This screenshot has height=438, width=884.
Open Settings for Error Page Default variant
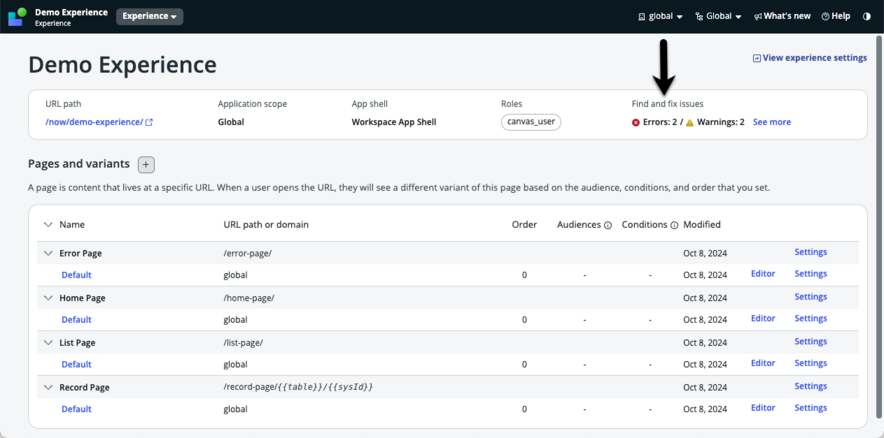pos(811,273)
